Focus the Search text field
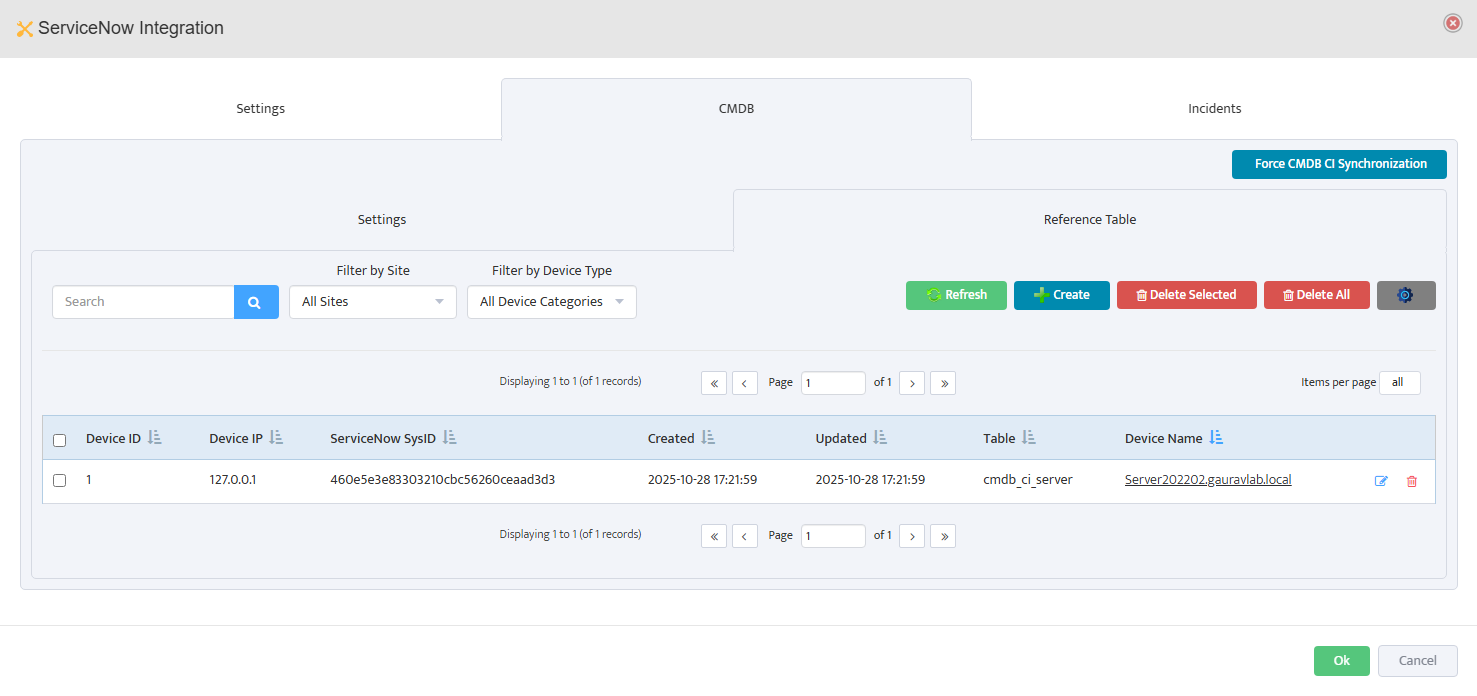Image resolution: width=1477 pixels, height=696 pixels. tap(143, 302)
